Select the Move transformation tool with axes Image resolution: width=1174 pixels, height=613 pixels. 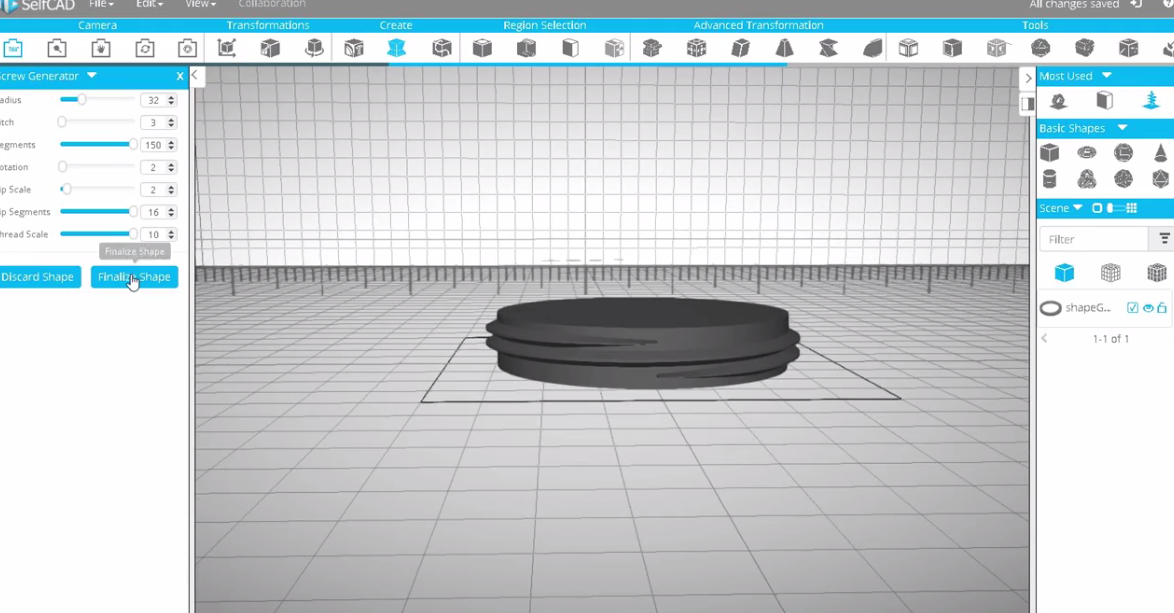coord(226,49)
